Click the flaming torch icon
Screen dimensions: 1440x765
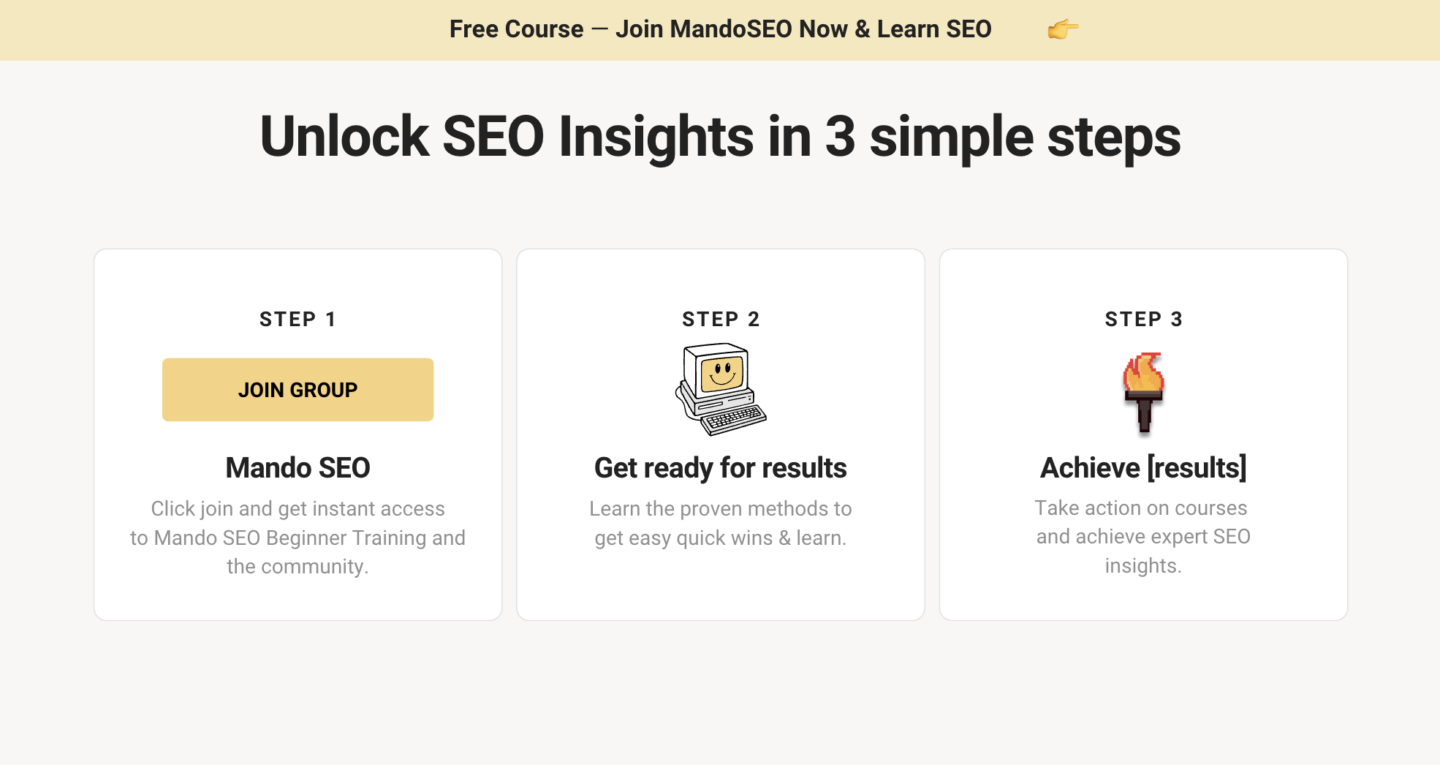[x=1144, y=392]
